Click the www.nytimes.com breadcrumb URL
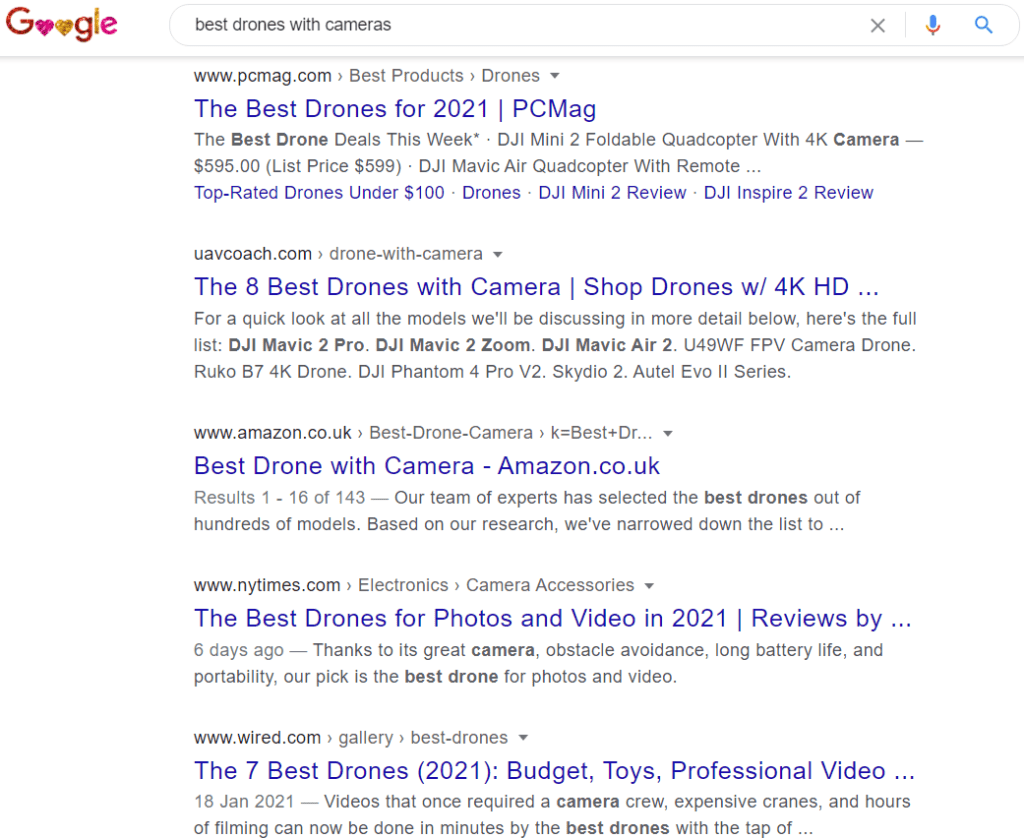 267,585
